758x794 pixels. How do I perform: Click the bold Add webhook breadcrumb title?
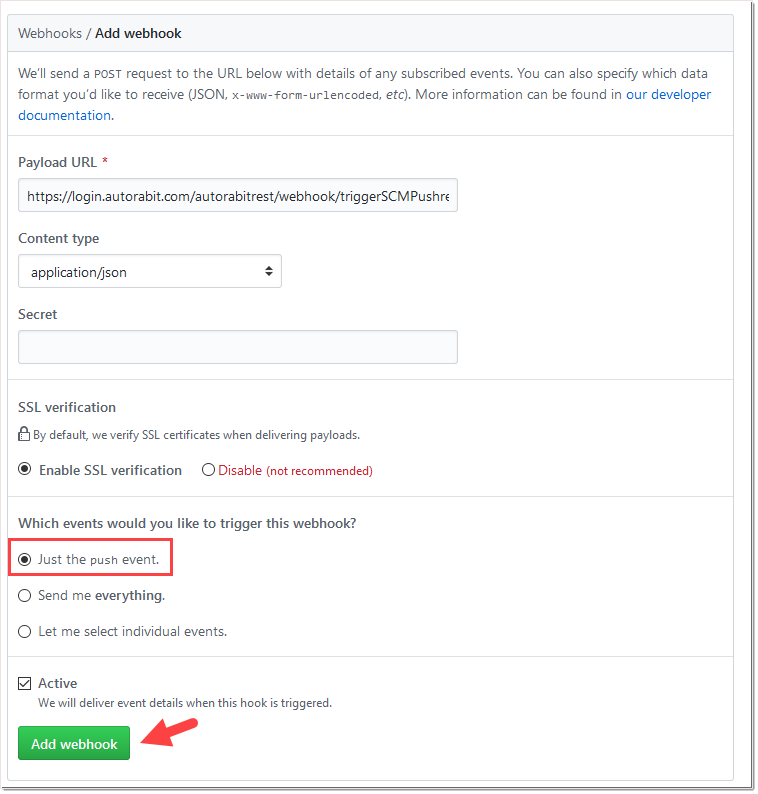click(x=138, y=33)
